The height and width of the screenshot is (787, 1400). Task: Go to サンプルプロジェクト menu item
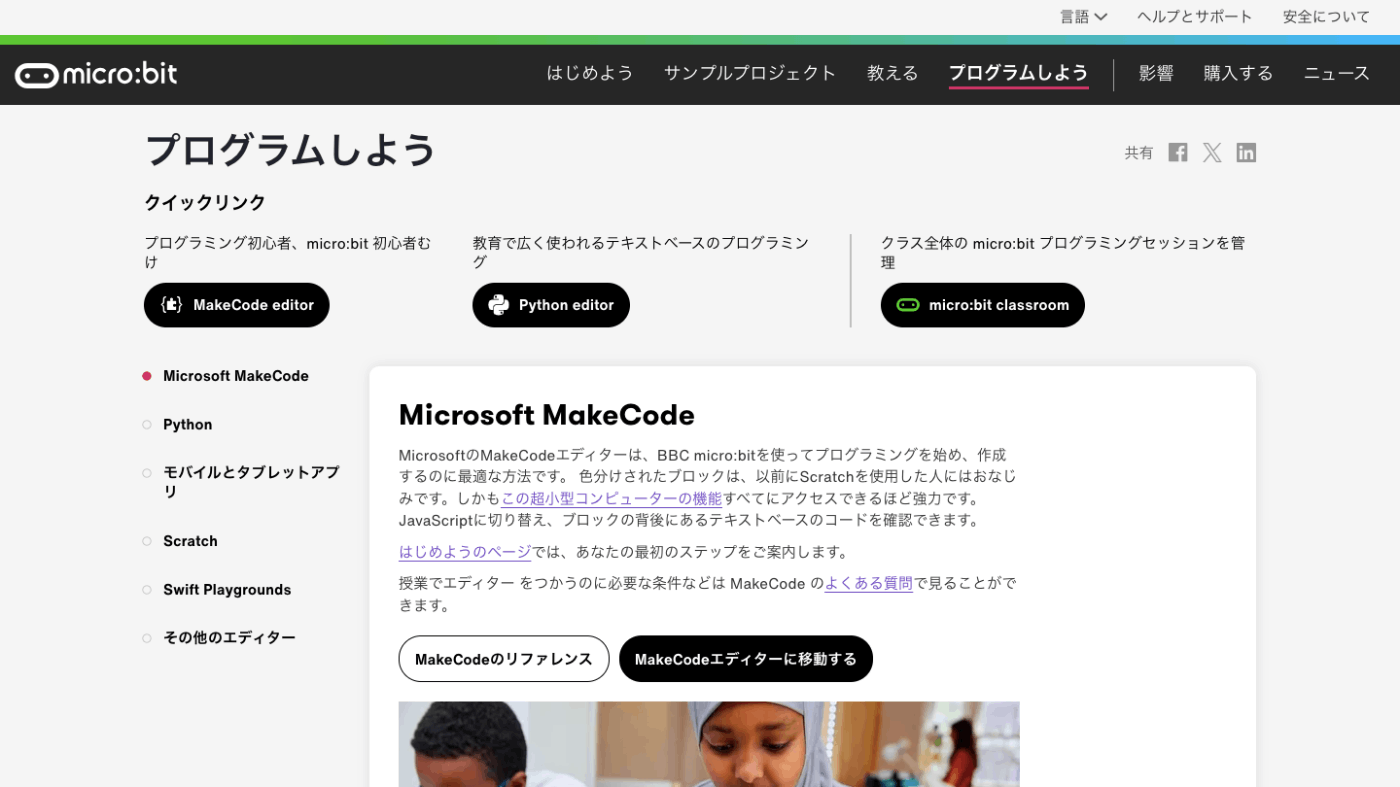pos(750,73)
